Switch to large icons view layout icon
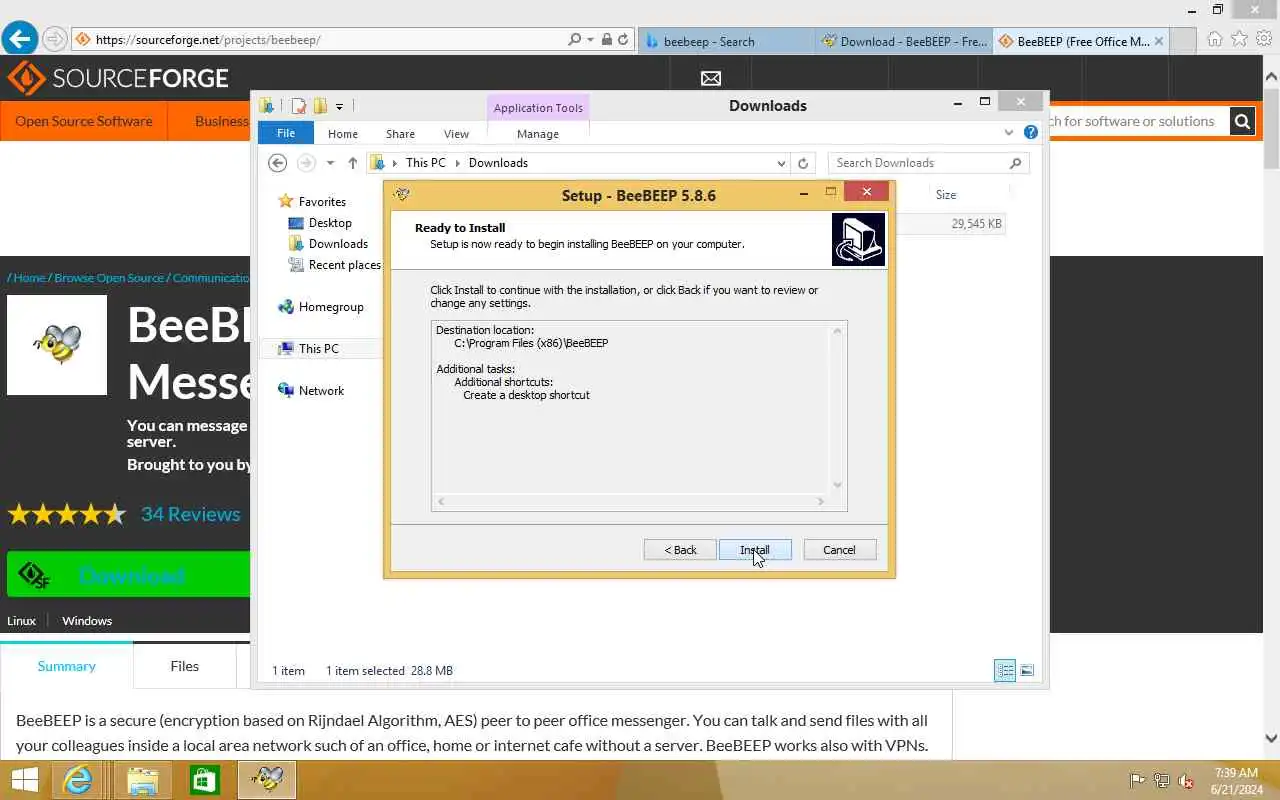Image resolution: width=1280 pixels, height=800 pixels. click(x=1027, y=671)
